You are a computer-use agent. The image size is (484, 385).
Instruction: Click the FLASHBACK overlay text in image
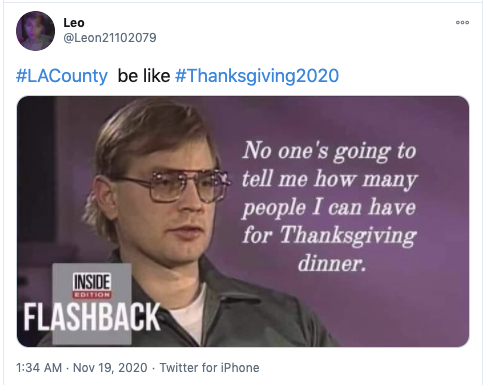coord(92,317)
